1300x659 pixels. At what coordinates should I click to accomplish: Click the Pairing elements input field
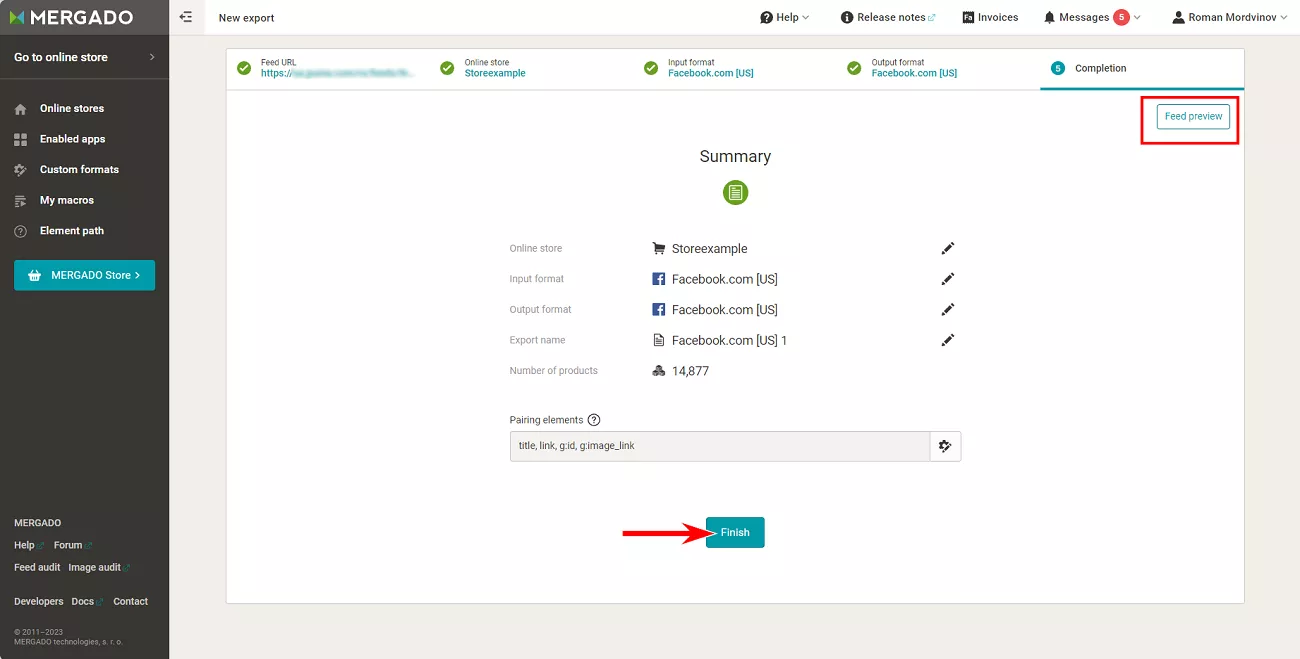point(720,446)
